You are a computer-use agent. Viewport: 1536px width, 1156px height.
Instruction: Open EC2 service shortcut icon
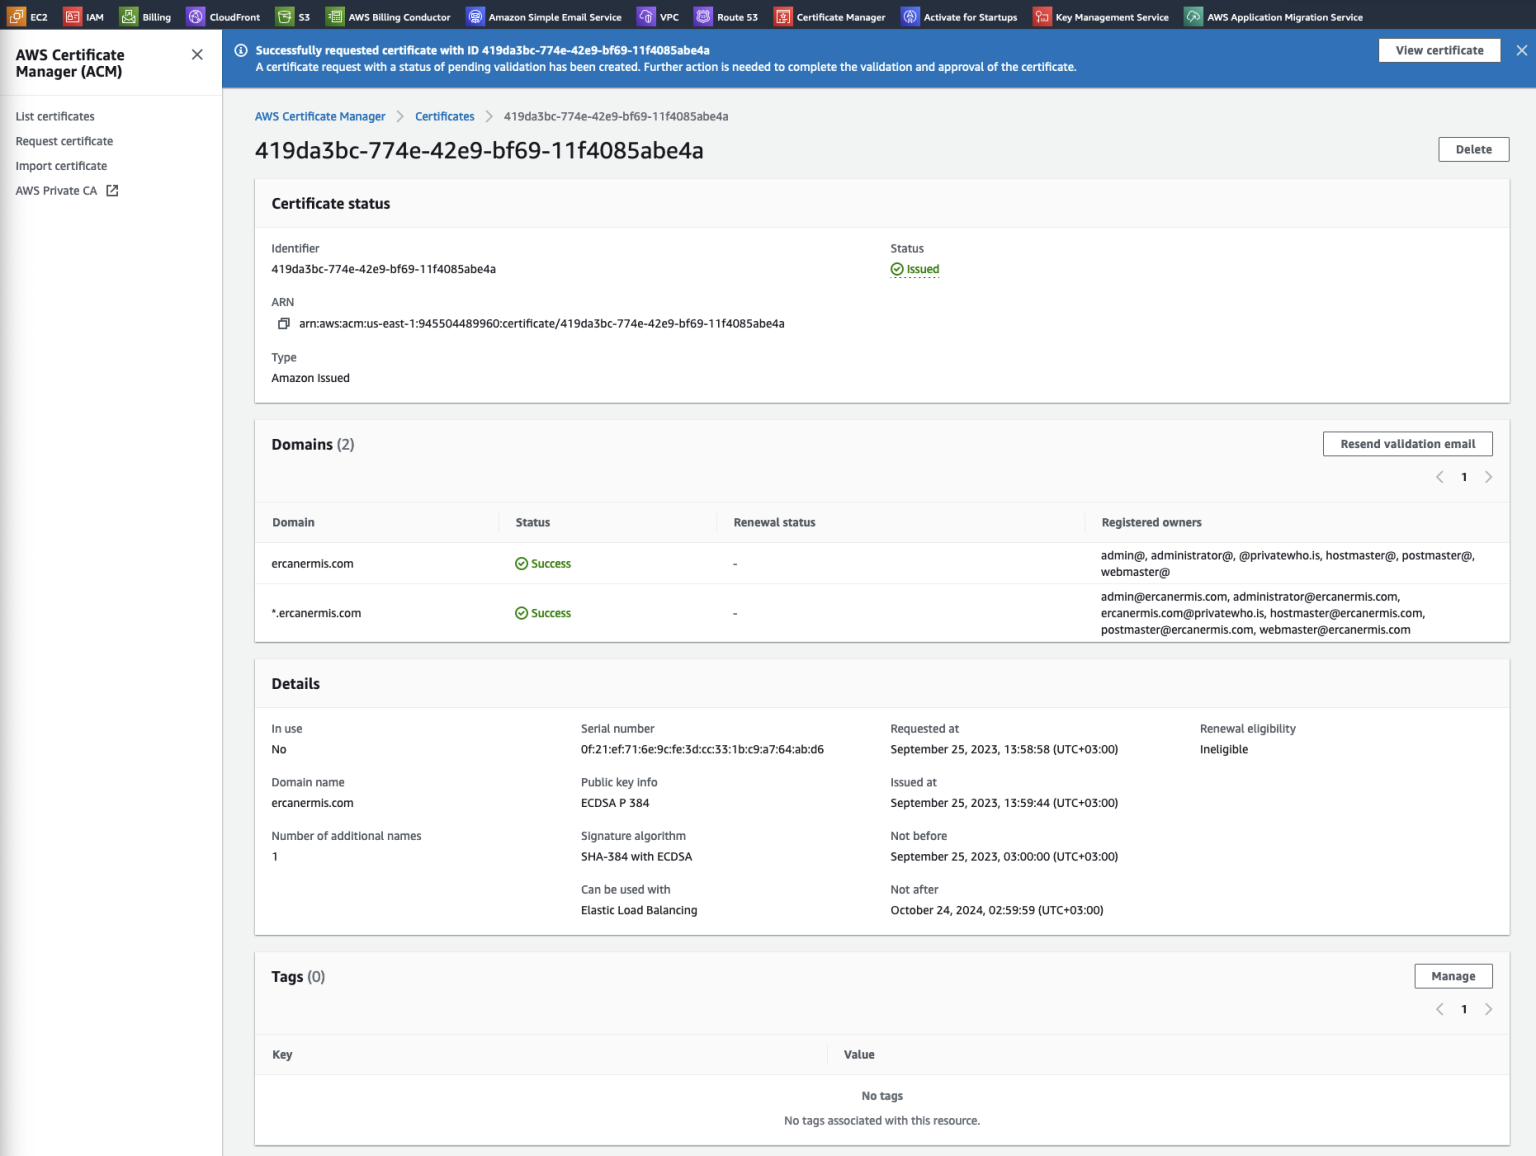click(17, 17)
